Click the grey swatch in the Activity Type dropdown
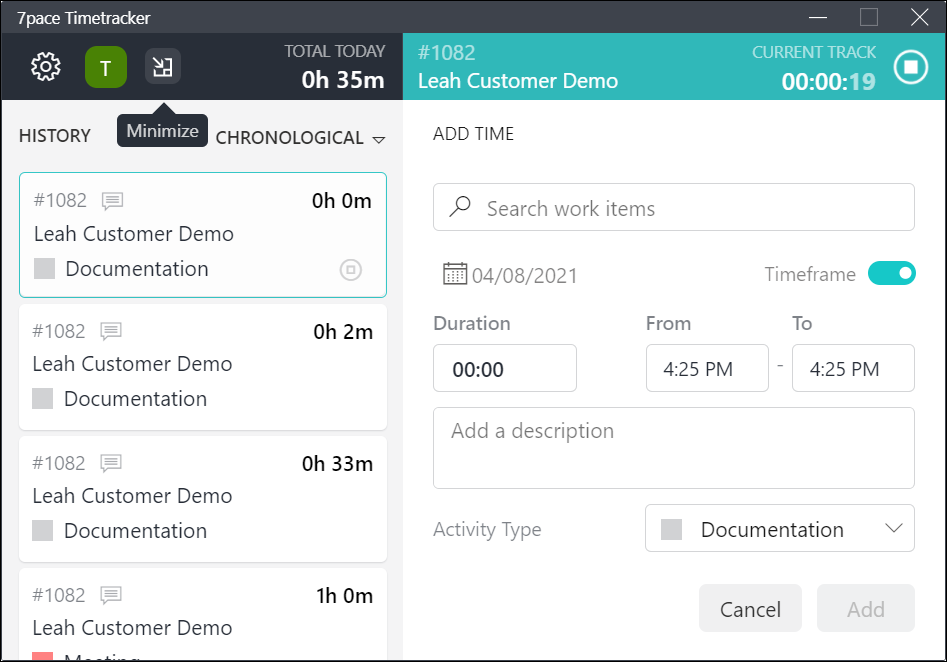Screen dimensions: 947x662 click(671, 529)
